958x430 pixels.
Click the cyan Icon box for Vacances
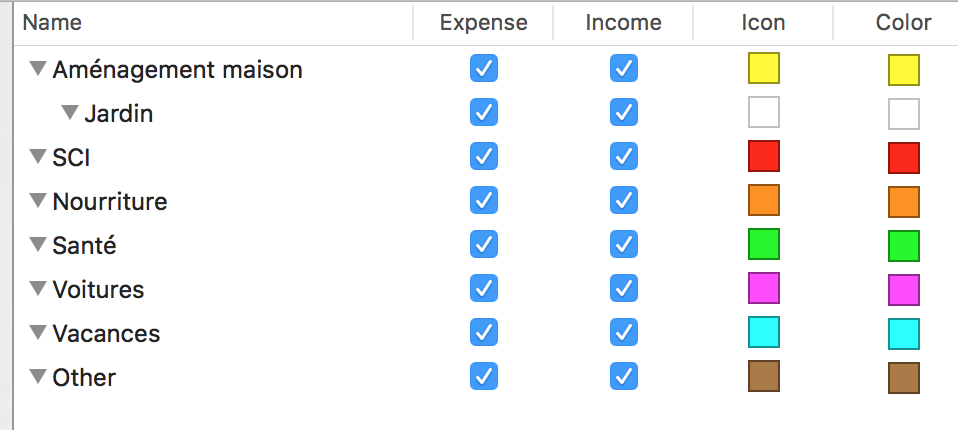pyautogui.click(x=764, y=332)
